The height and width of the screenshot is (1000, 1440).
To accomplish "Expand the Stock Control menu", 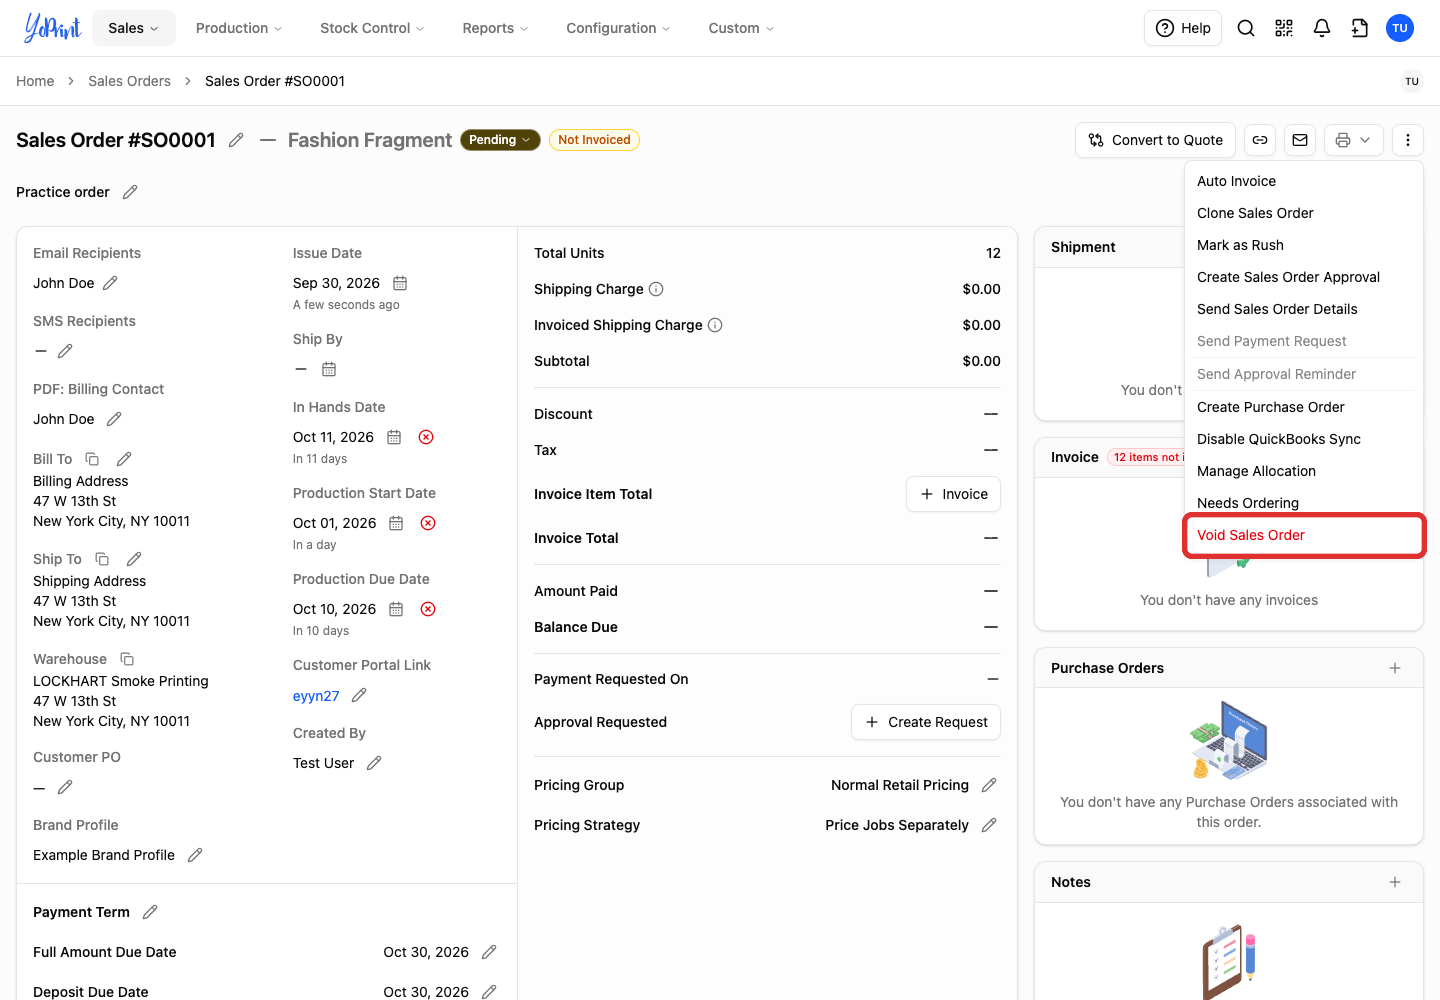I will click(372, 28).
